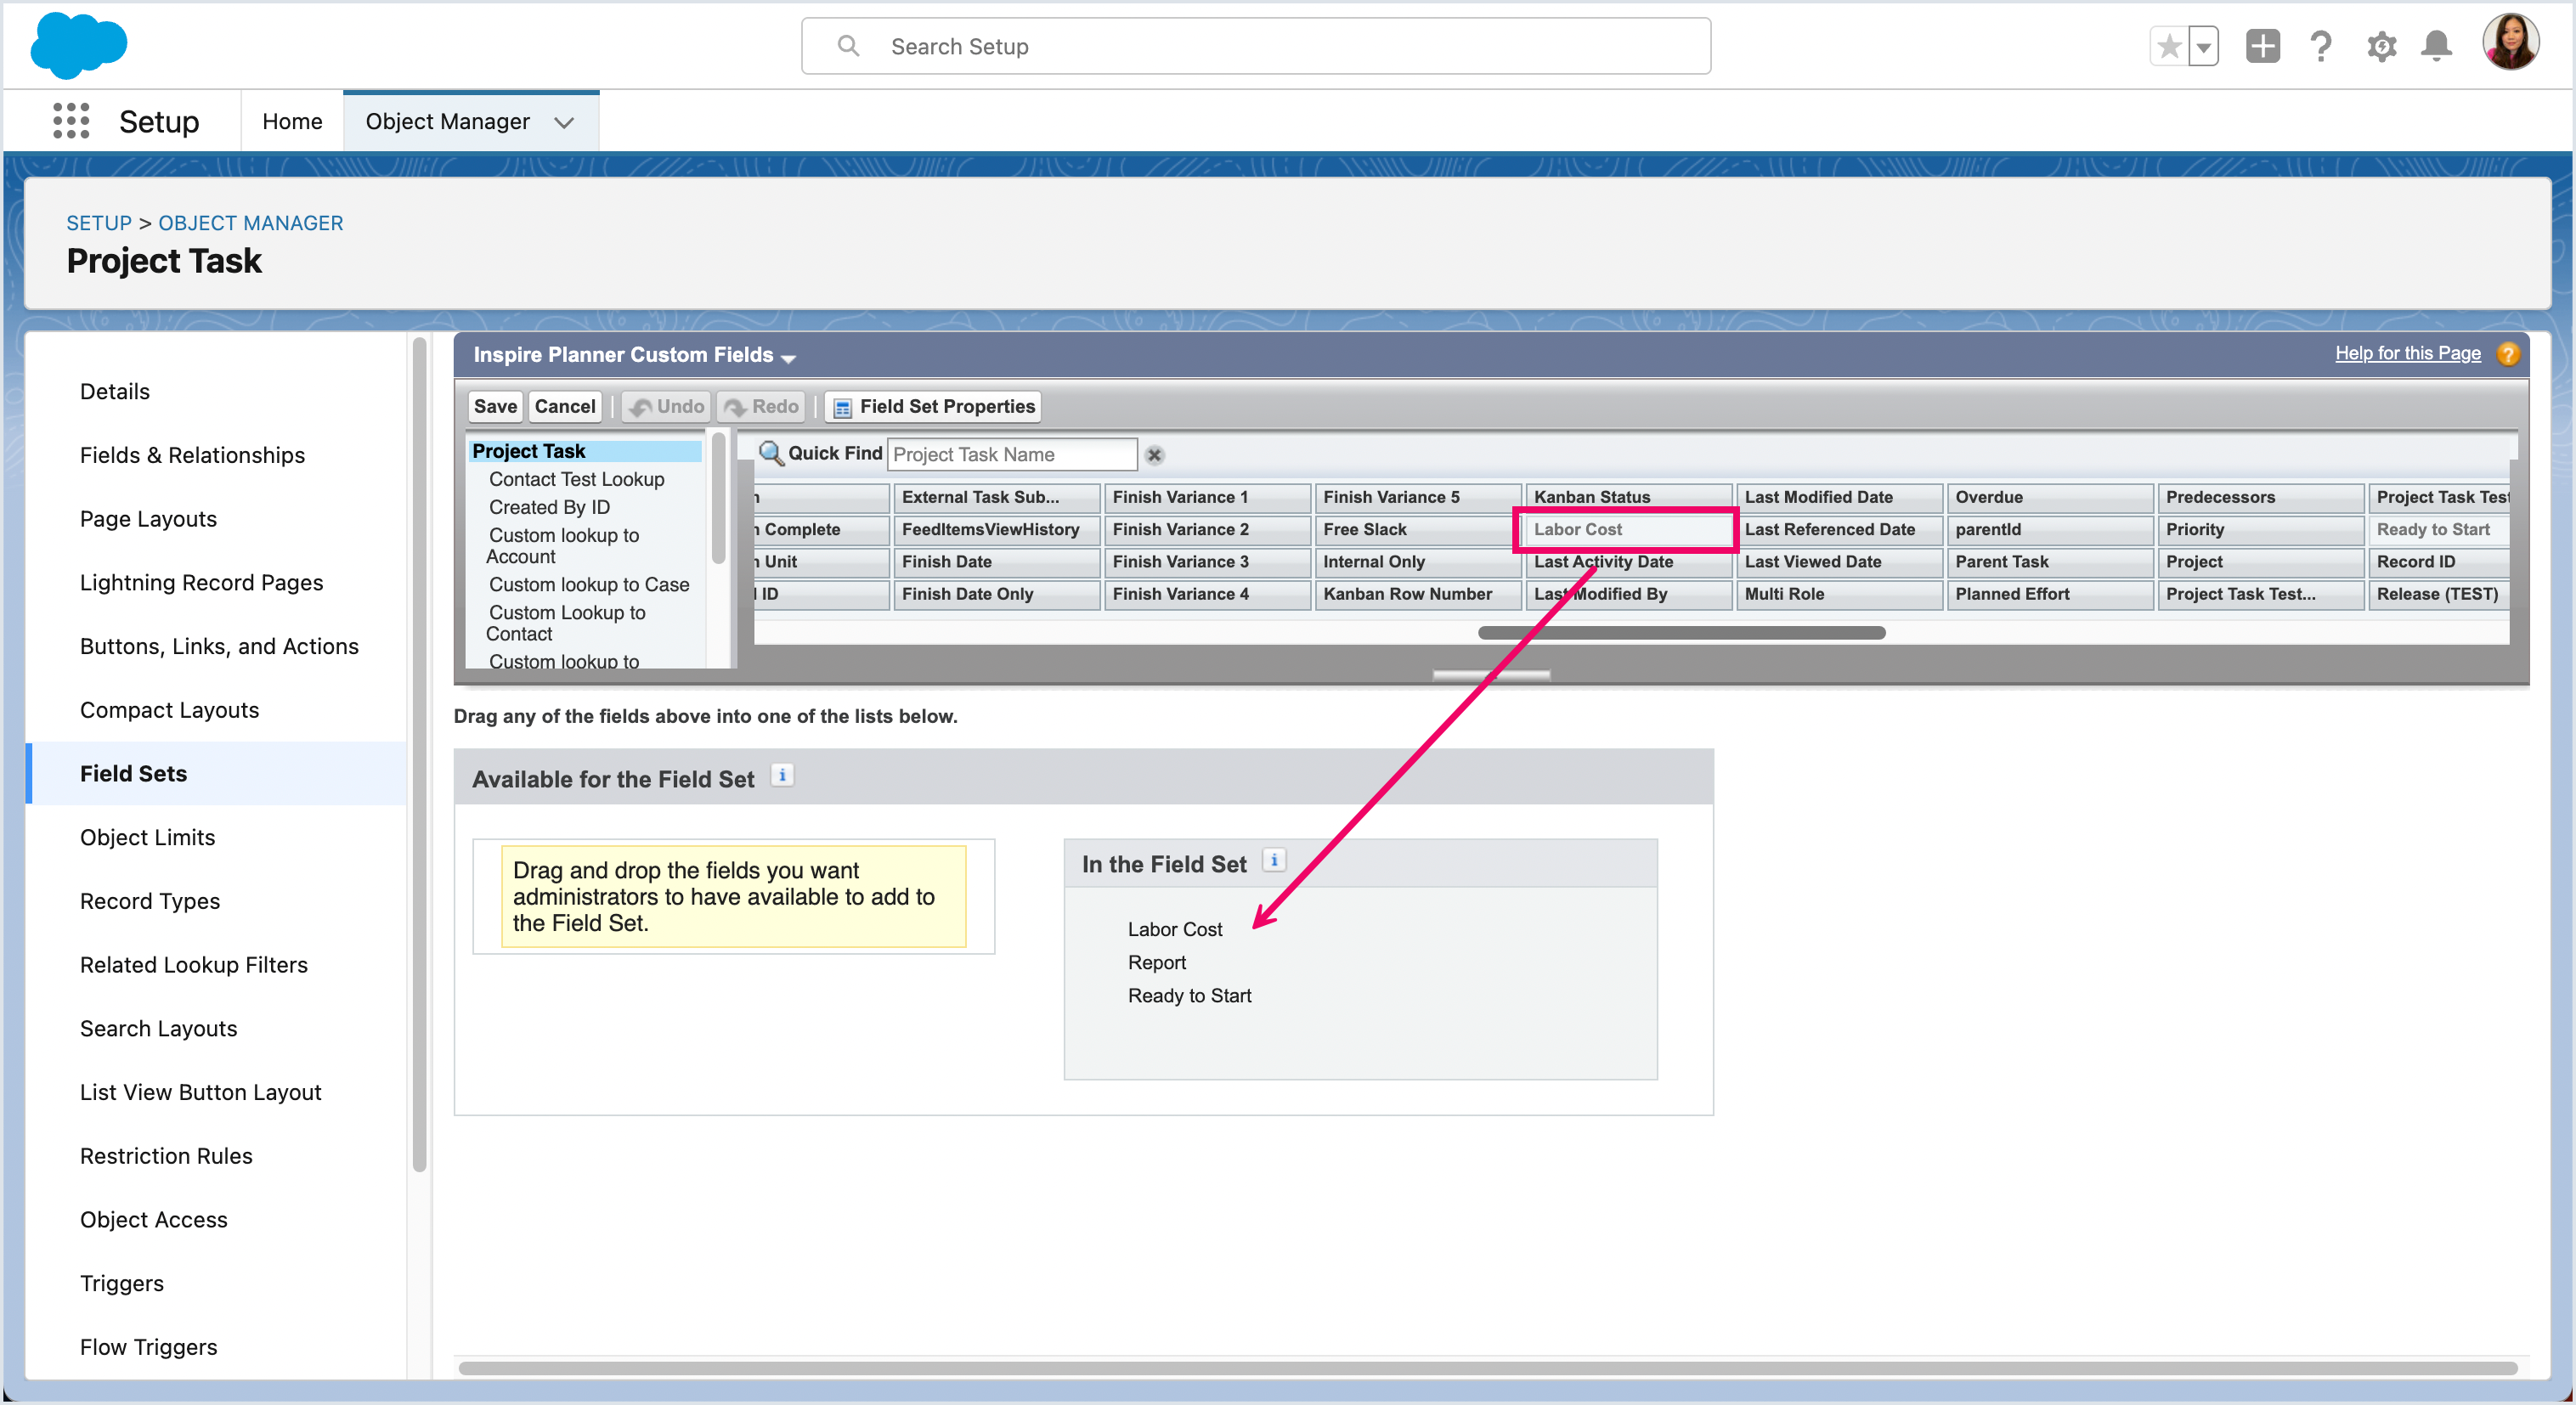
Task: Click the field palette horizontal scrollbar
Action: pyautogui.click(x=1681, y=632)
